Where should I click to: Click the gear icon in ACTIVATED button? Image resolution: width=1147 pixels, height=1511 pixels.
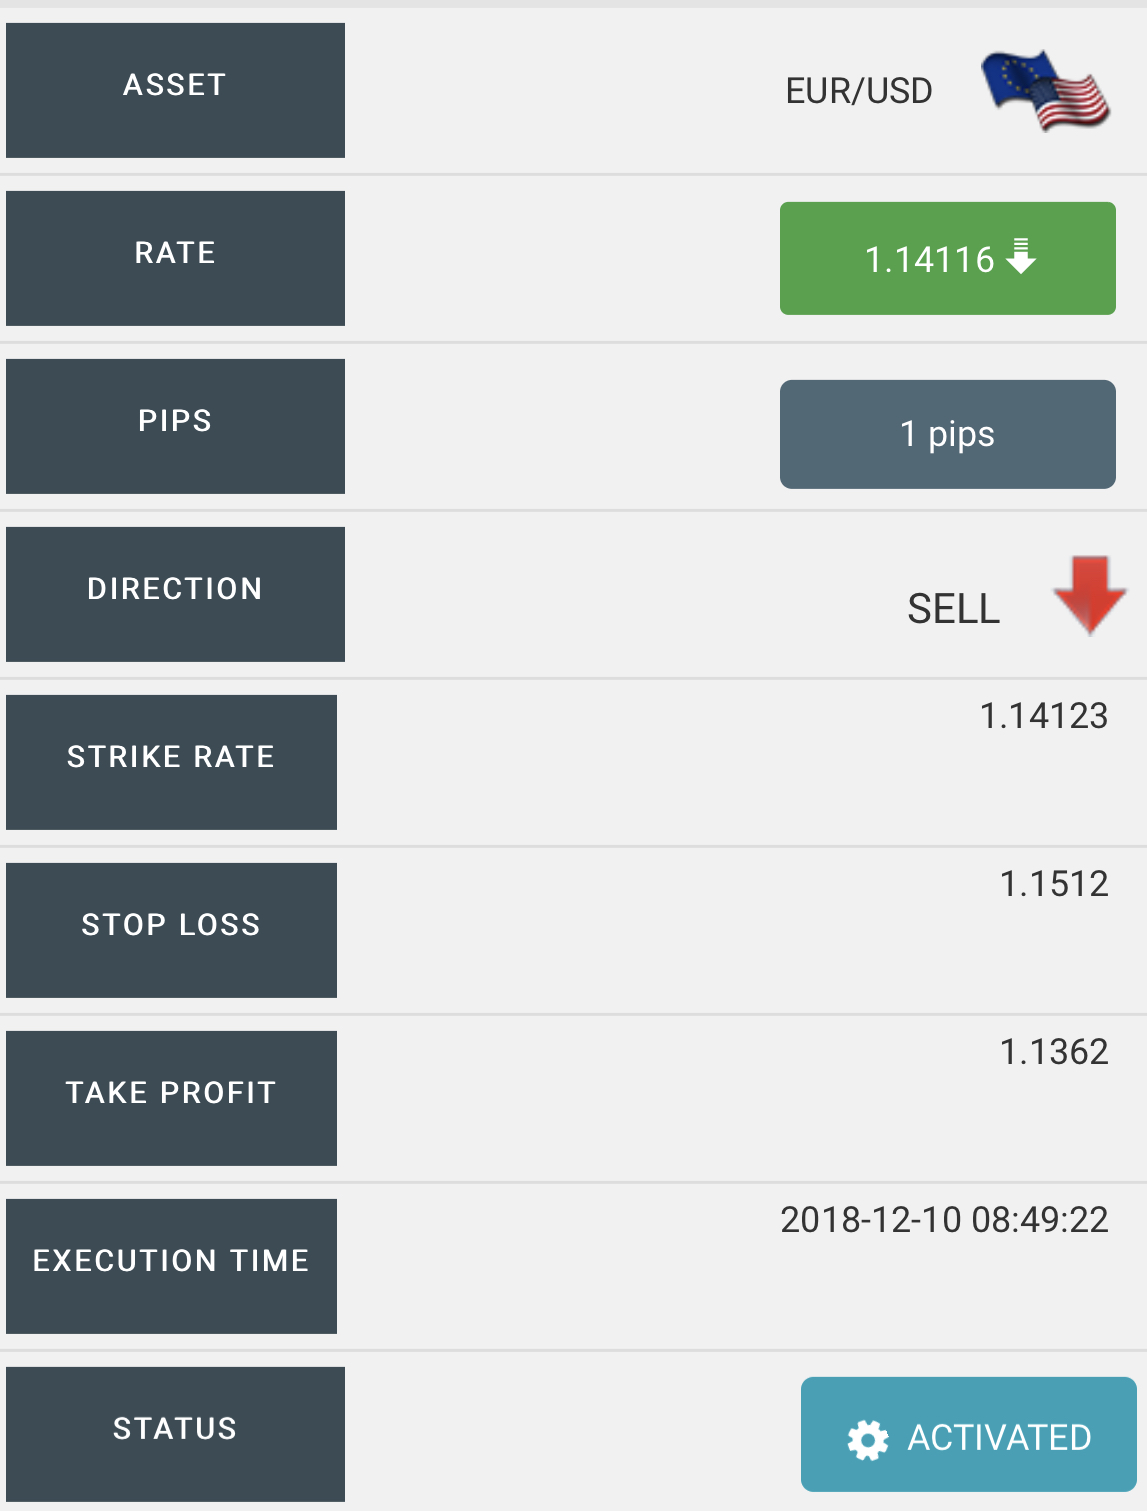click(x=868, y=1440)
